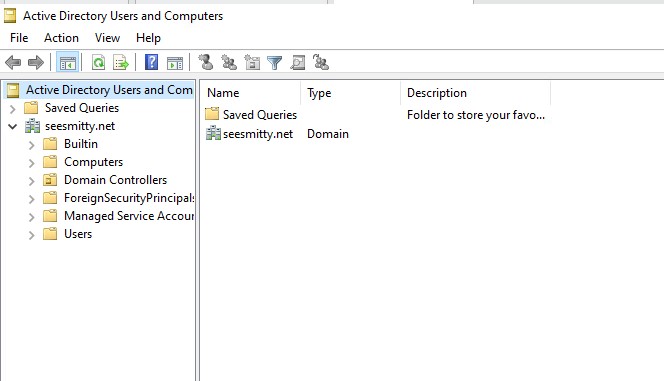Click the Forward arrow toolbar icon
Image resolution: width=664 pixels, height=381 pixels.
36,63
